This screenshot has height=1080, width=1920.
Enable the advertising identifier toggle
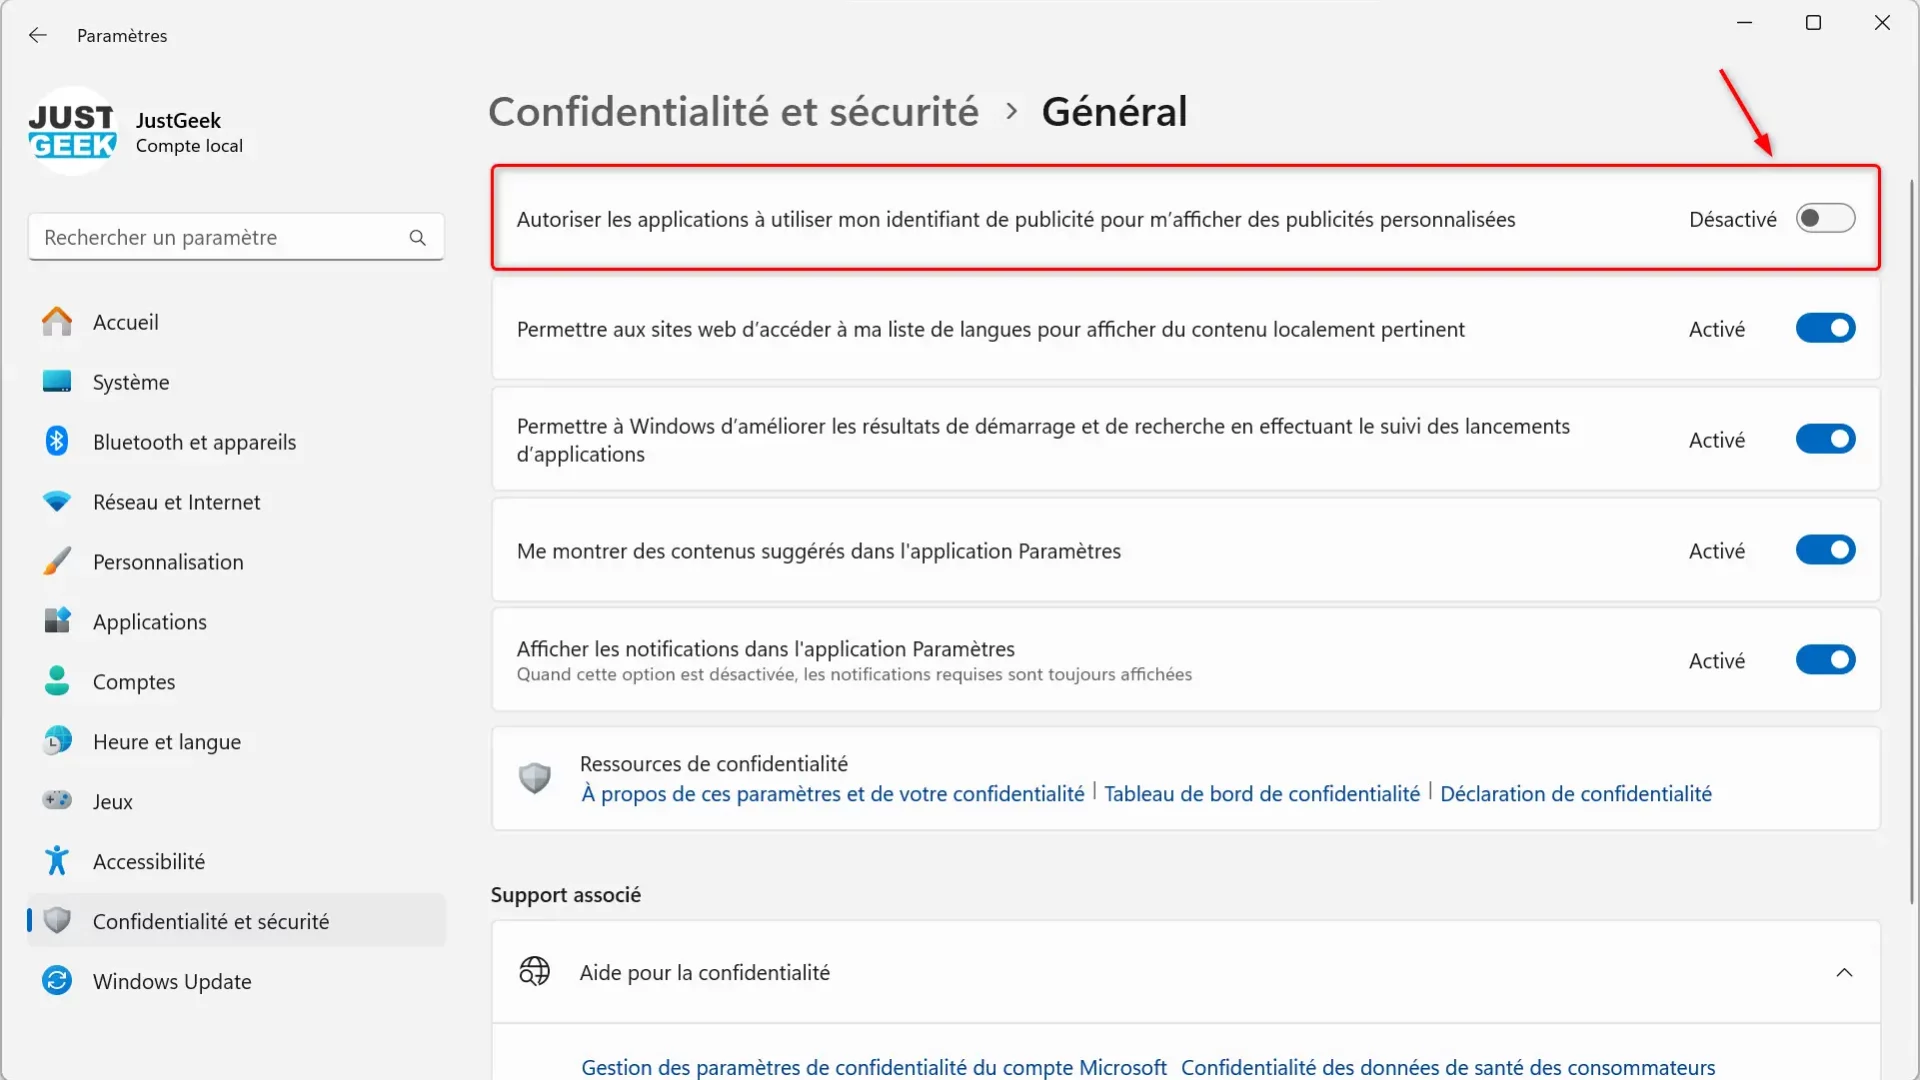[1825, 218]
